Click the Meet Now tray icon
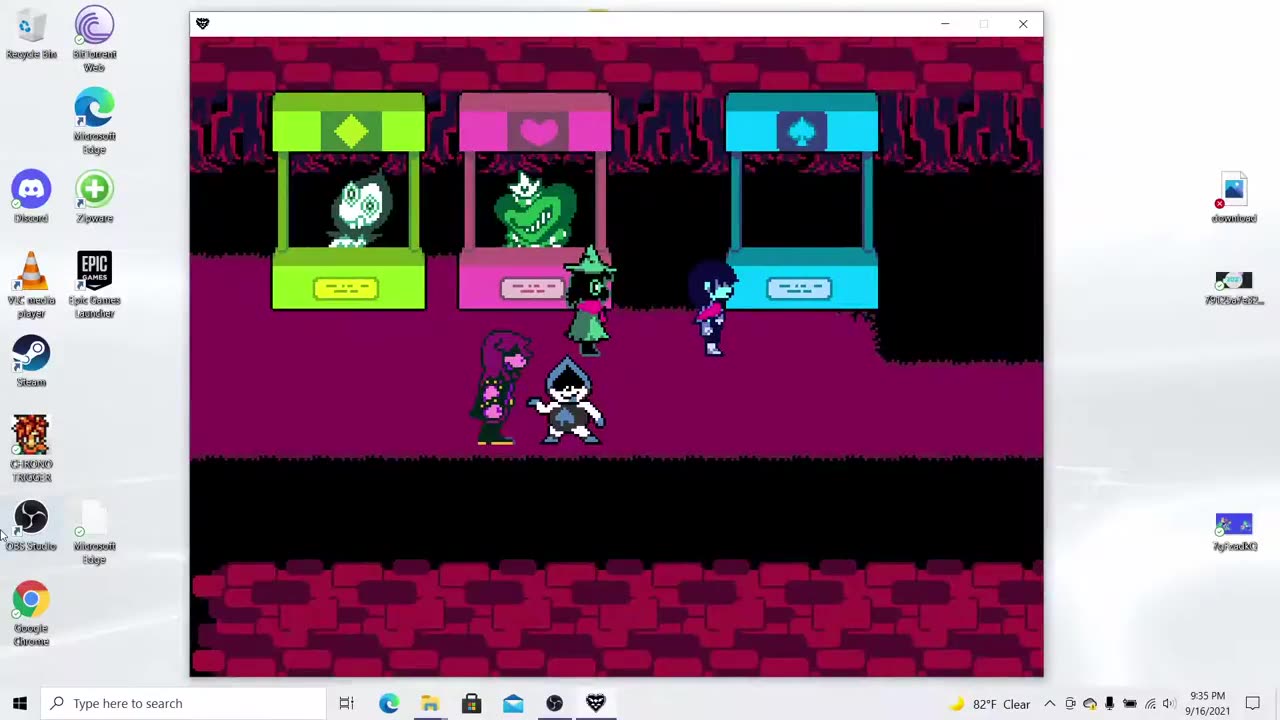The width and height of the screenshot is (1280, 720). coord(1070,704)
